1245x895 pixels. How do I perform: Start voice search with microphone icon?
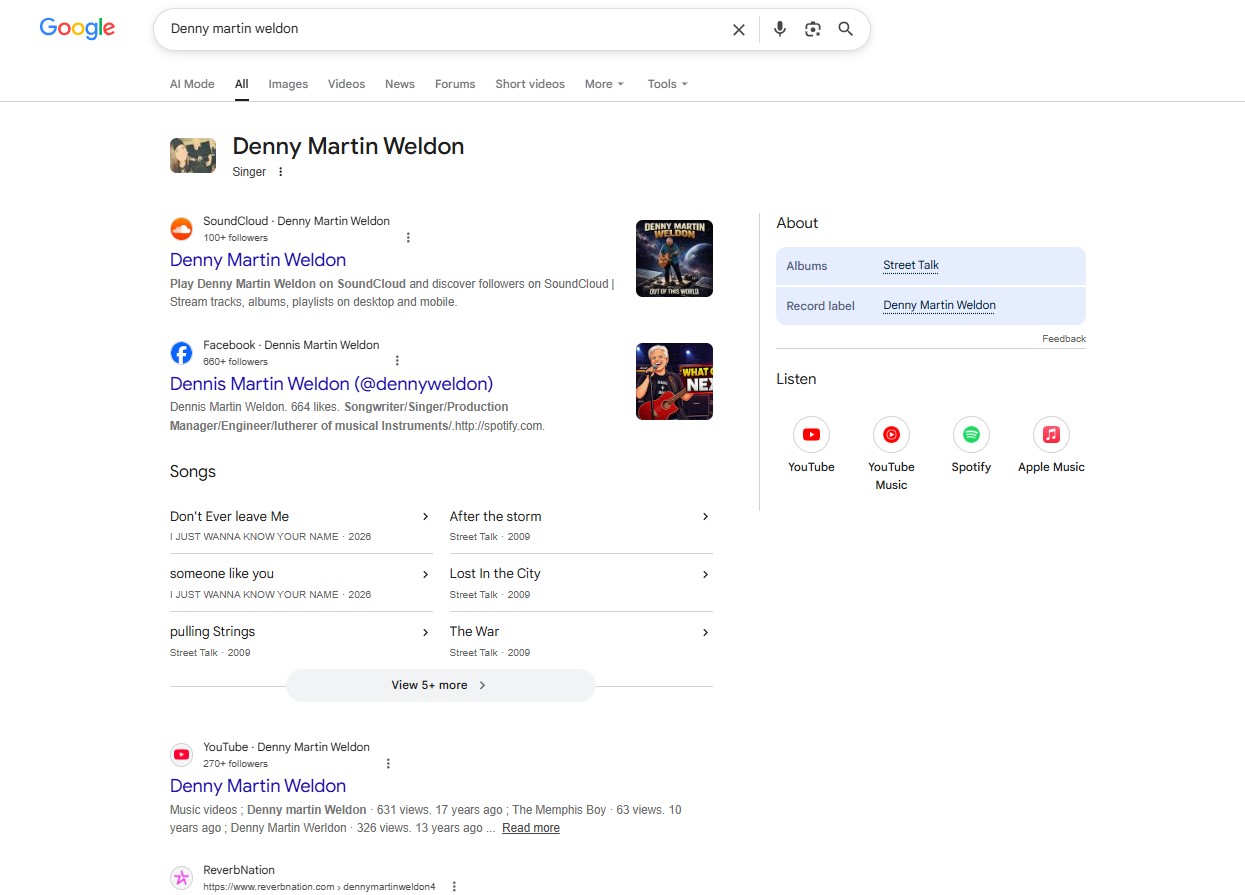click(780, 29)
